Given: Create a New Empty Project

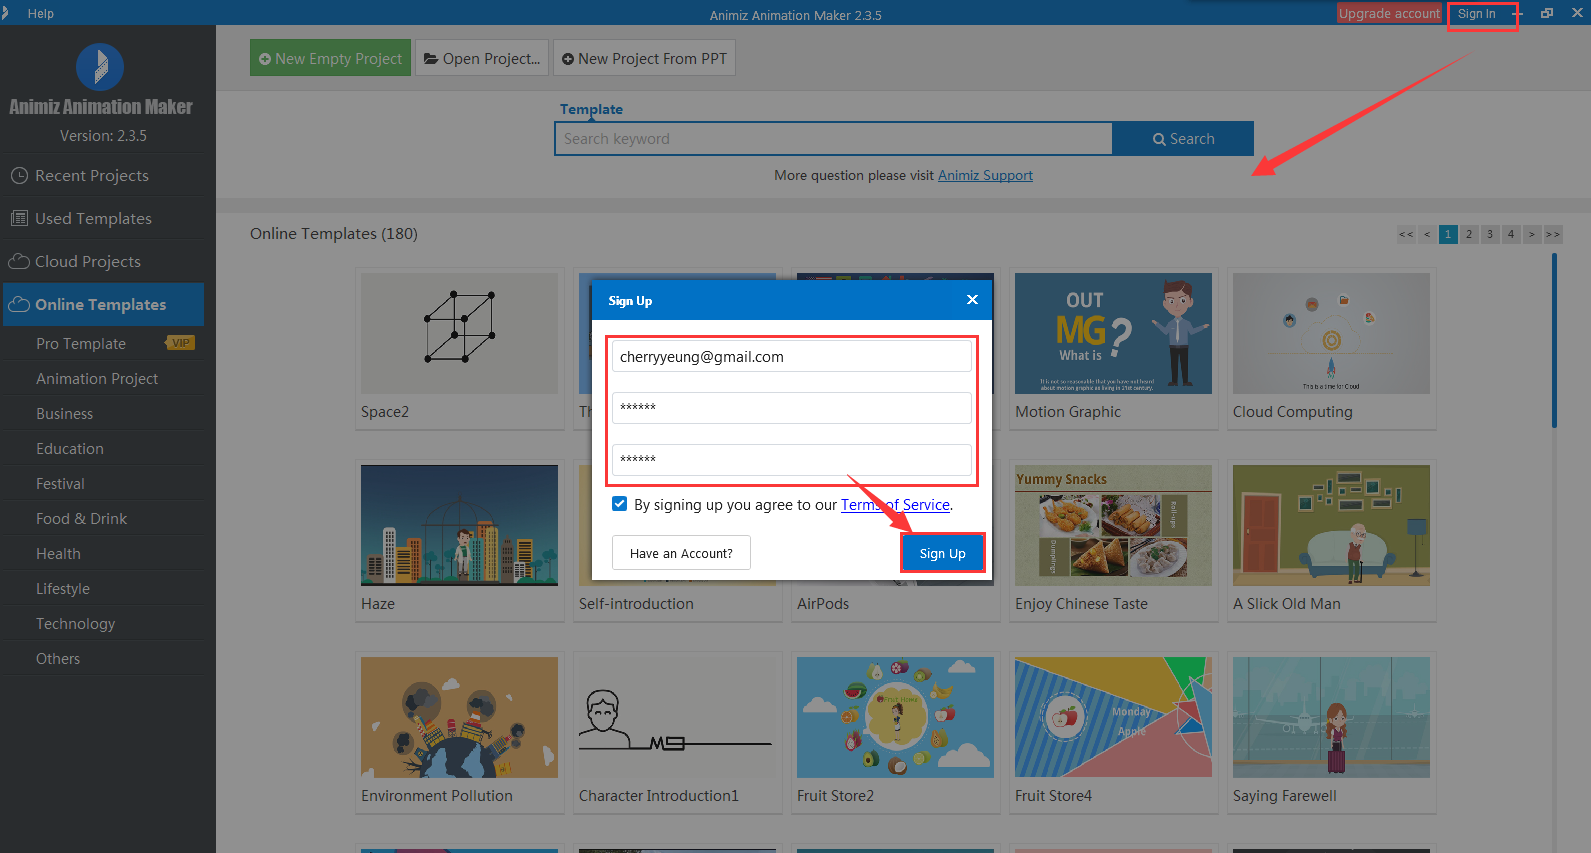Looking at the screenshot, I should click(x=330, y=58).
